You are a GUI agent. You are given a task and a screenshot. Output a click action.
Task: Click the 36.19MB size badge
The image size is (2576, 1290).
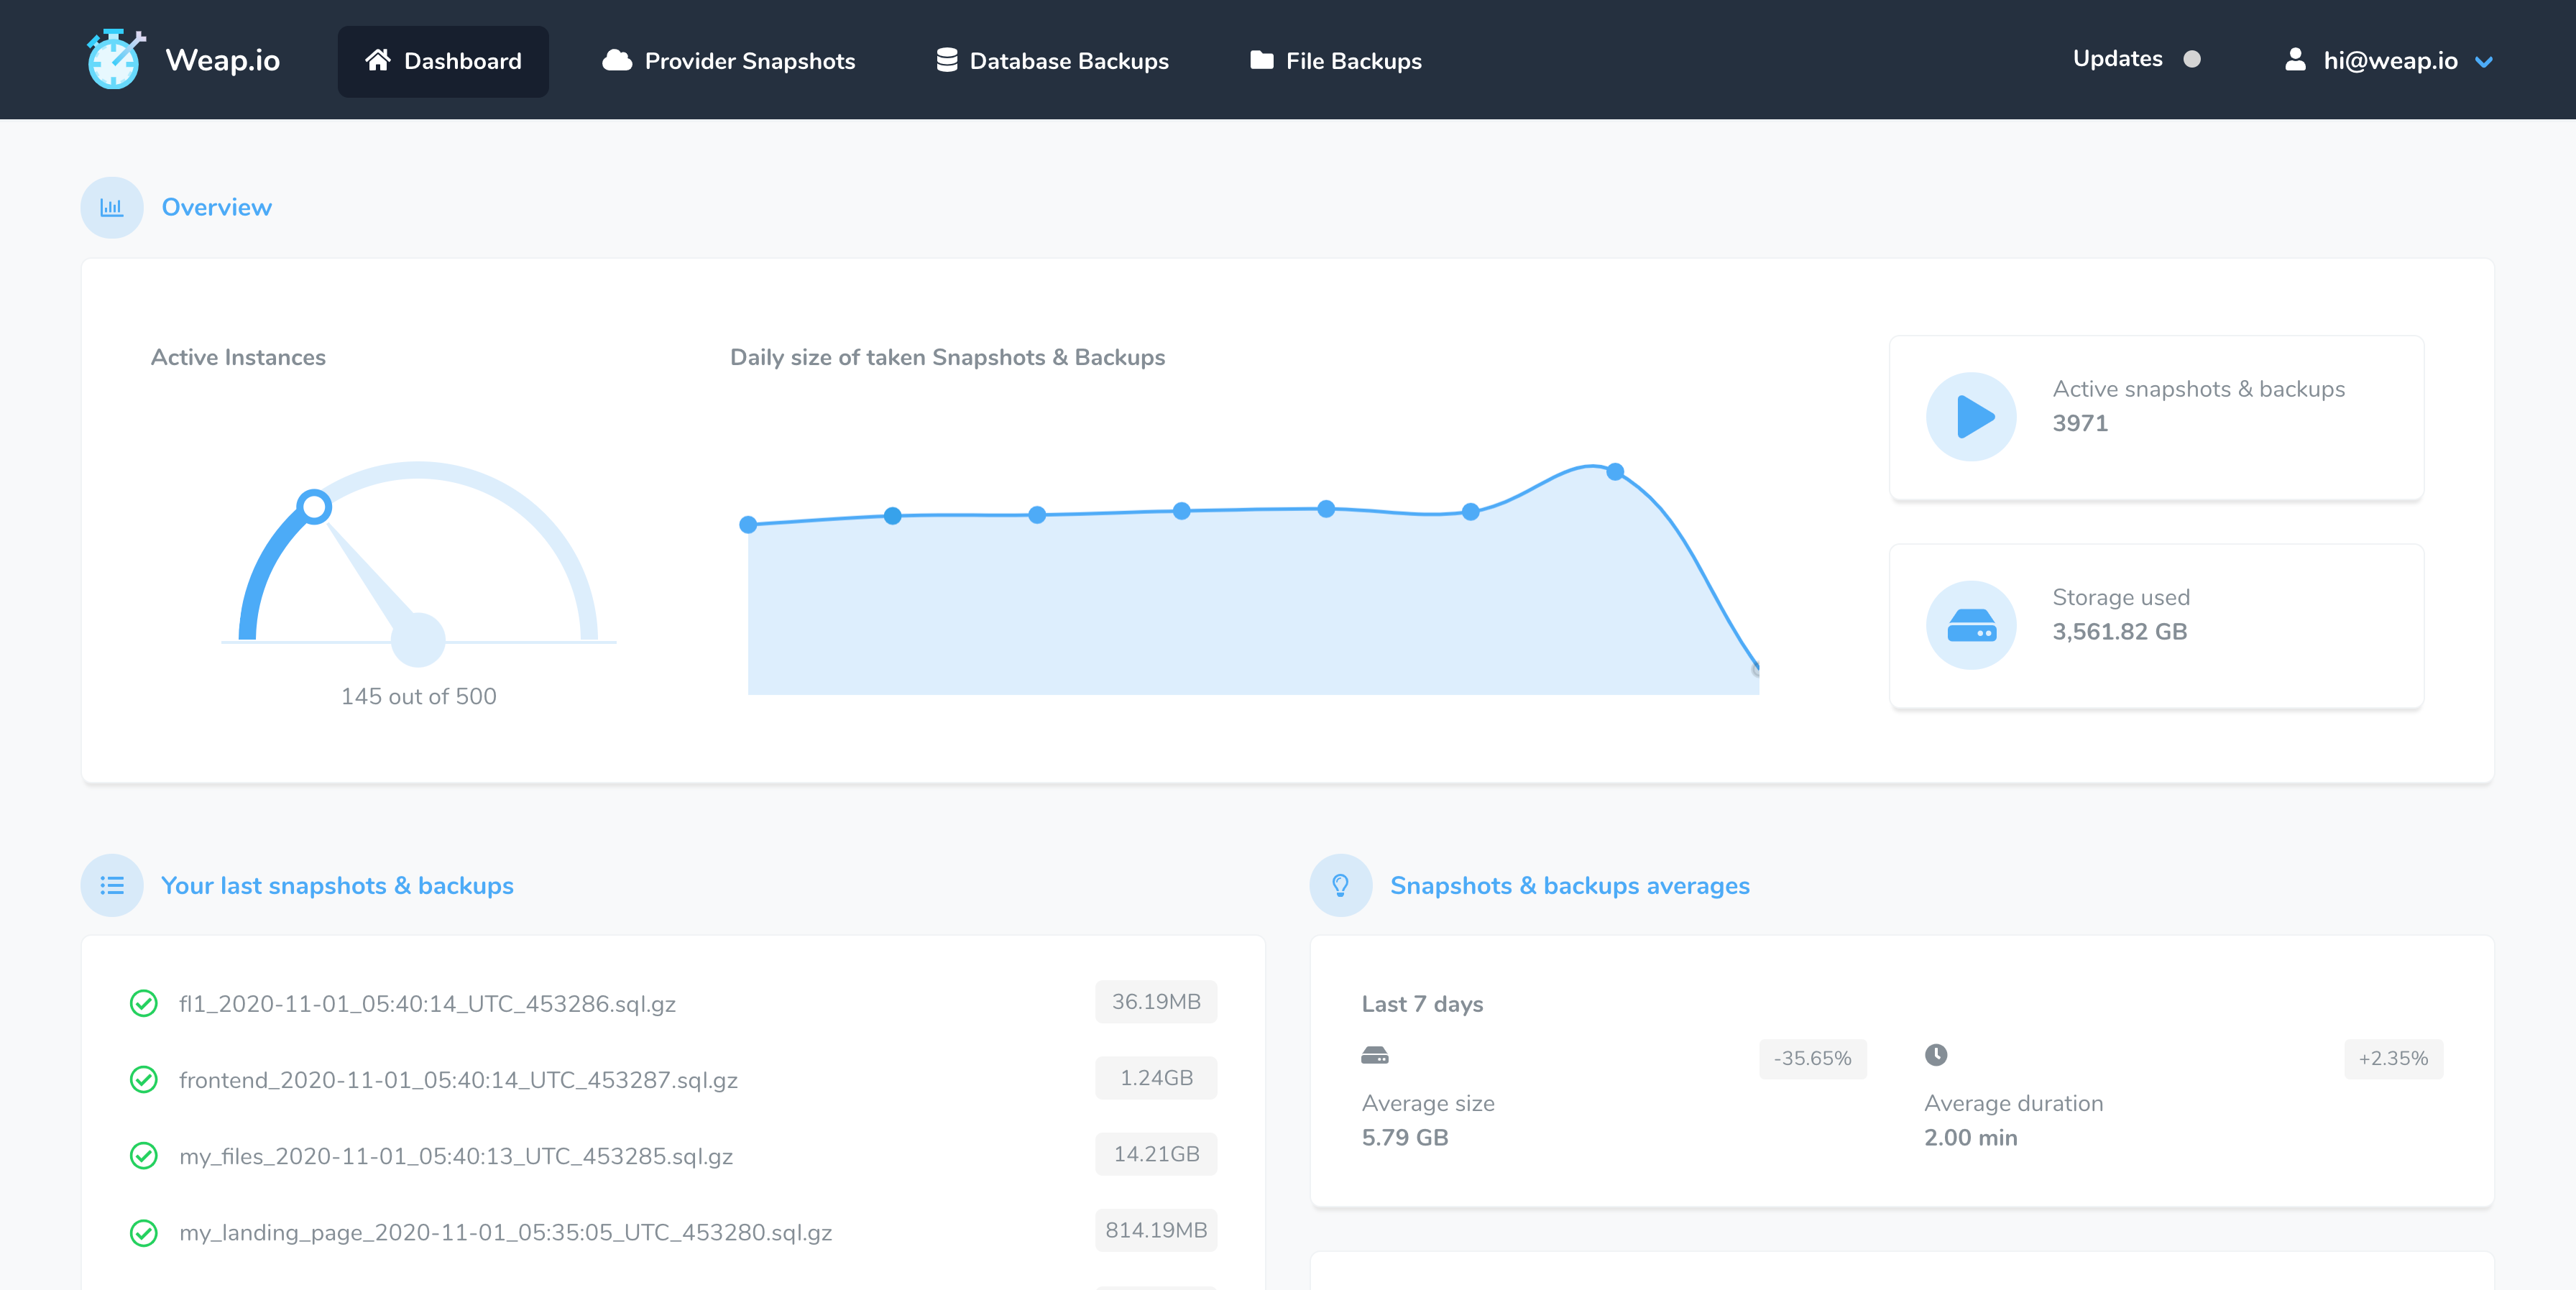pyautogui.click(x=1156, y=1001)
